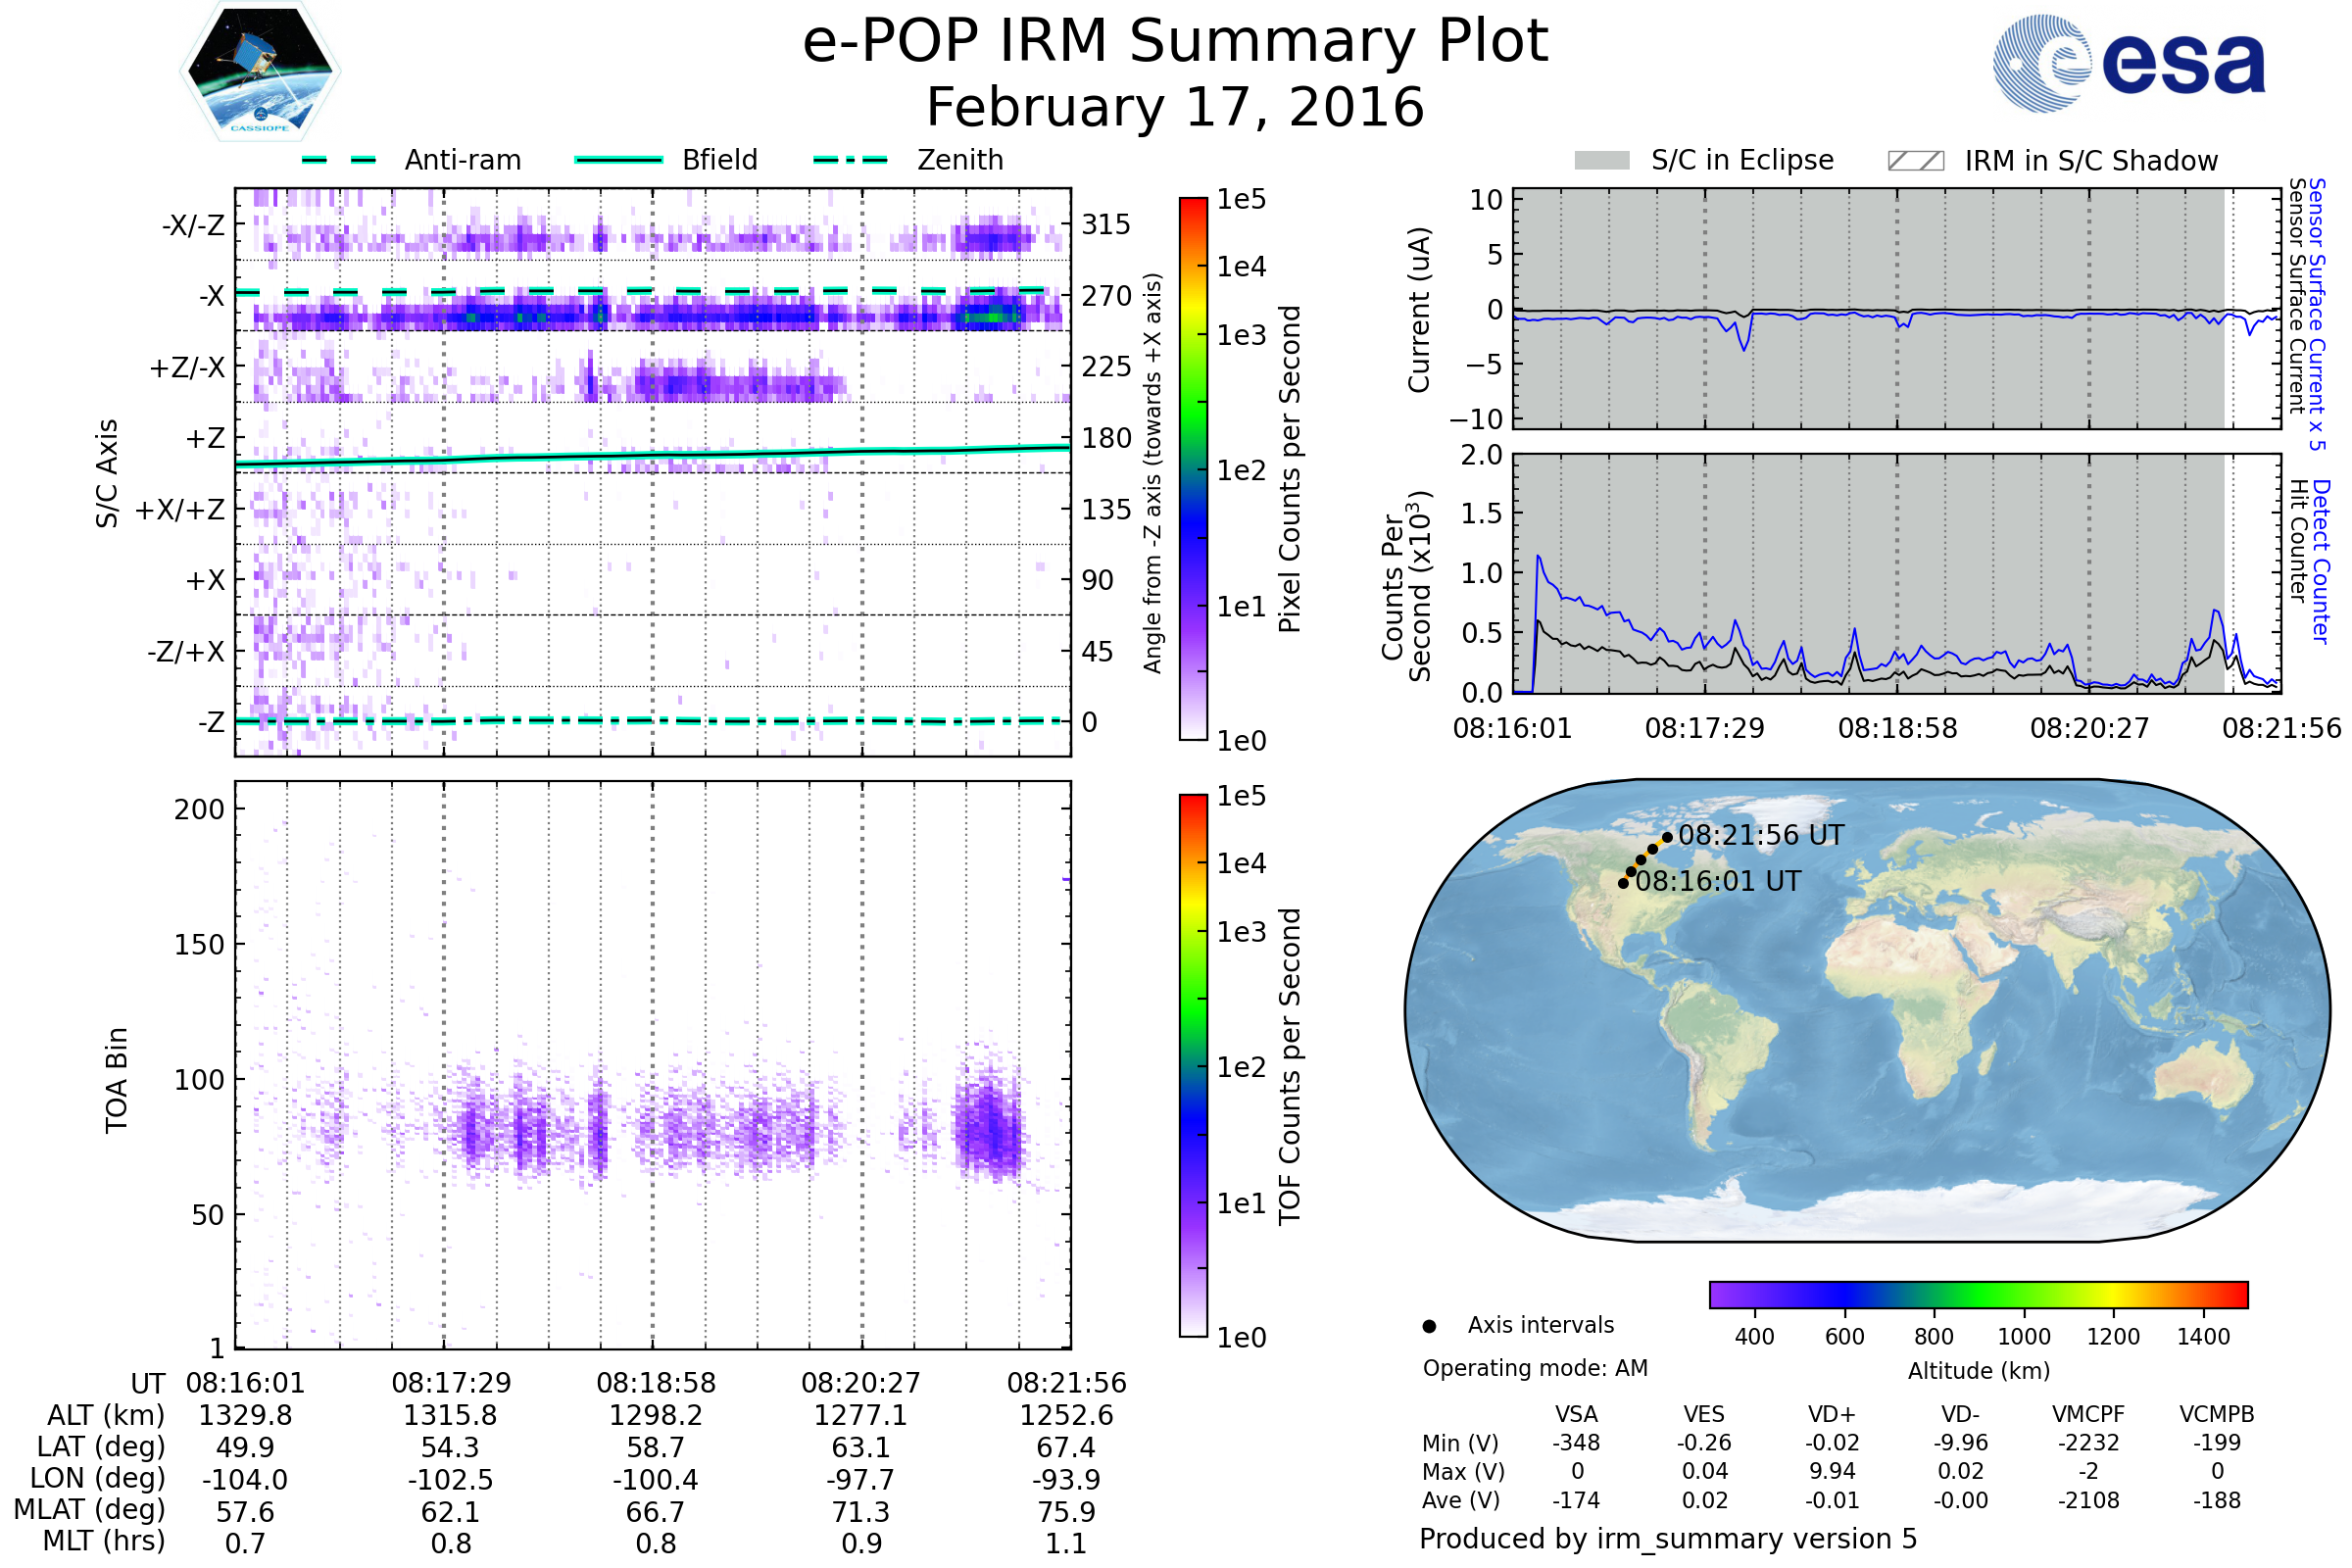Click the Zenith dash-dot legend marker

[850, 160]
